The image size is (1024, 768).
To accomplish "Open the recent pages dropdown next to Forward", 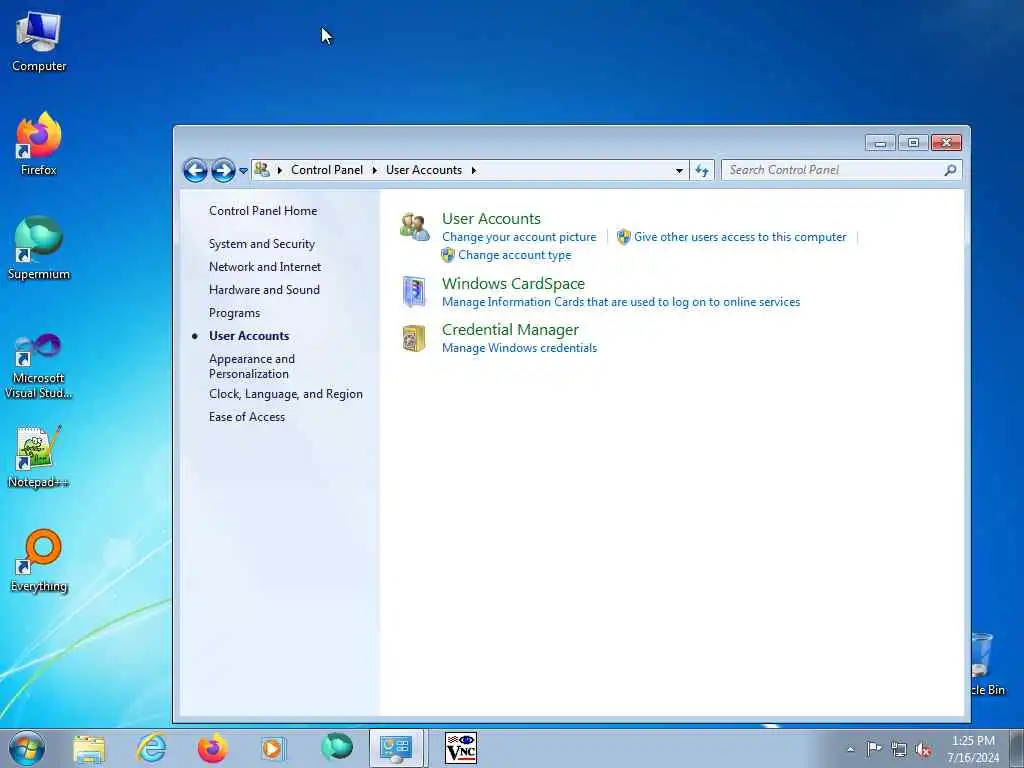I will 243,170.
